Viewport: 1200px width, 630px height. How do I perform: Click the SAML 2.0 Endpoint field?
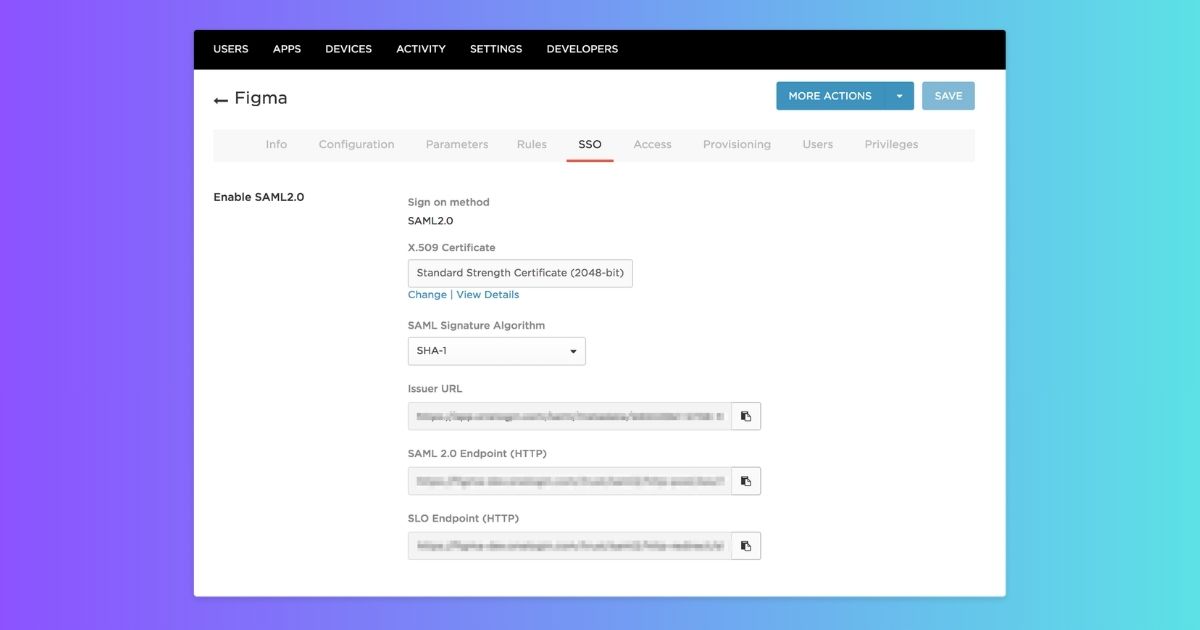570,481
